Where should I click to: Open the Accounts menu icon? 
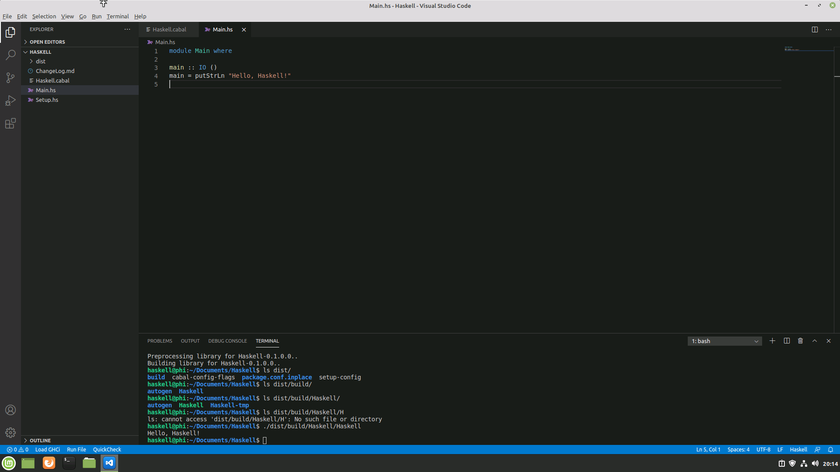click(x=10, y=410)
